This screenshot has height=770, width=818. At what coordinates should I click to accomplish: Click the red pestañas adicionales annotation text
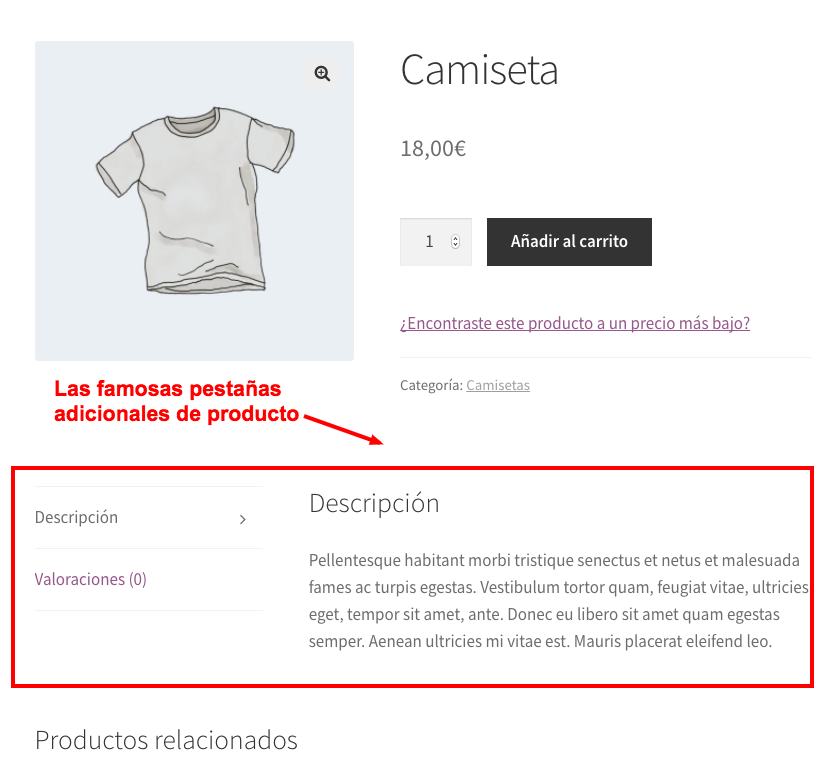point(176,401)
